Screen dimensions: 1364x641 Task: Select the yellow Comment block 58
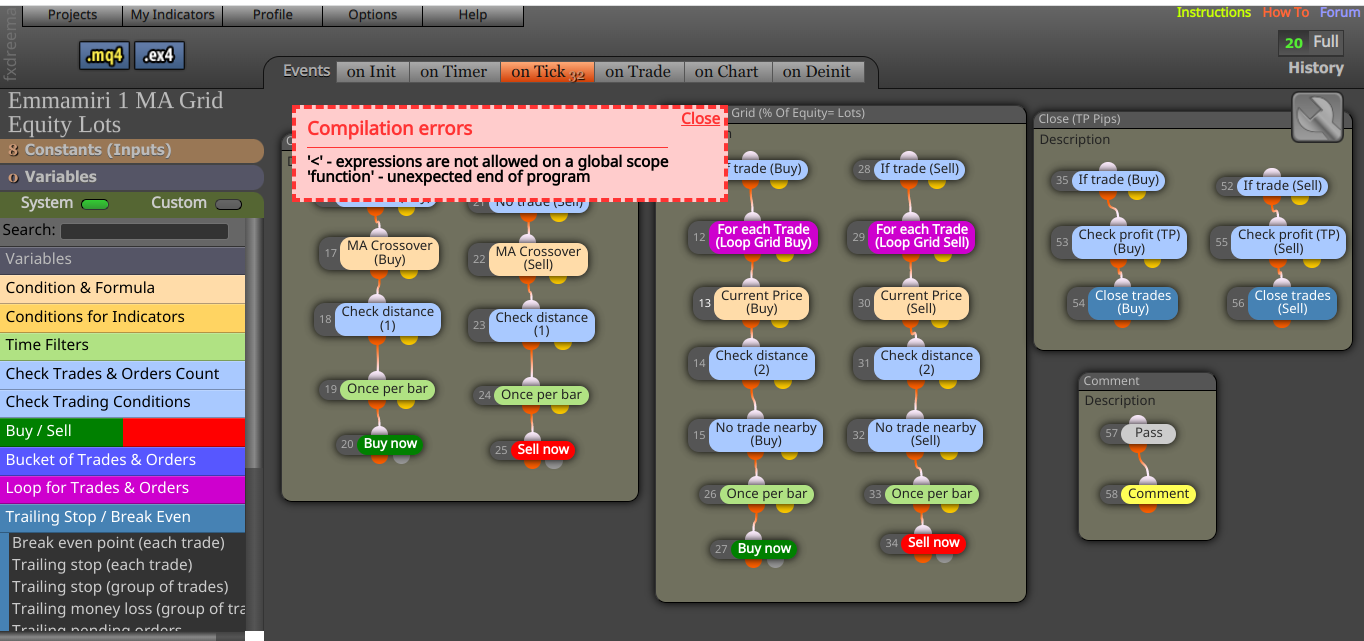click(1159, 494)
